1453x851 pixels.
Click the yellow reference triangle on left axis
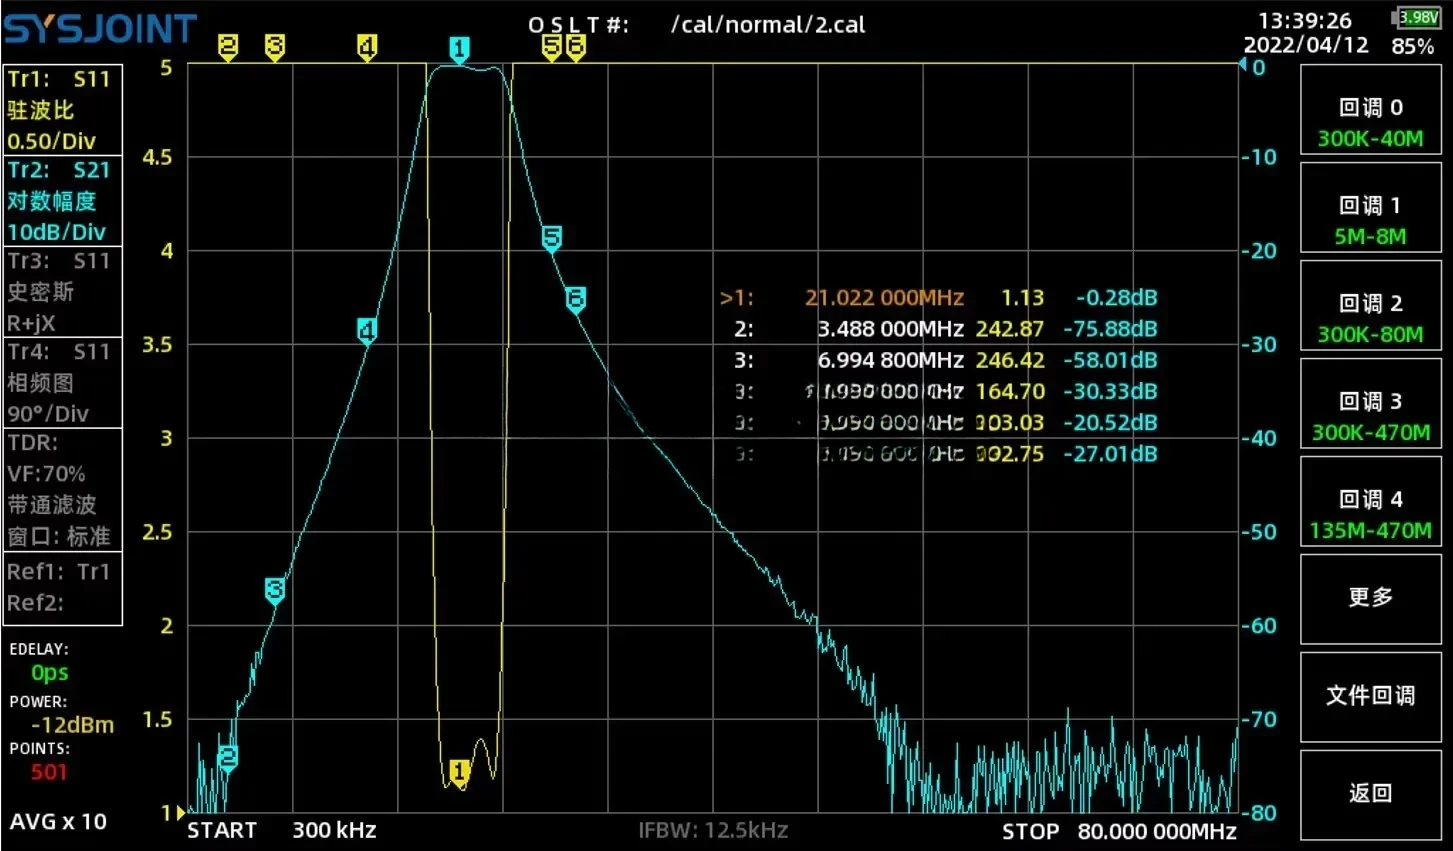point(181,812)
